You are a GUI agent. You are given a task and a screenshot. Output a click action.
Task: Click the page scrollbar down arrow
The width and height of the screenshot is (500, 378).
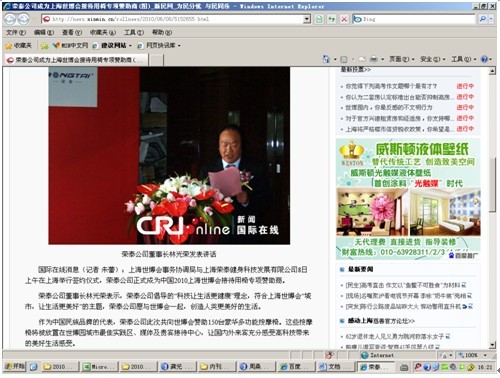click(493, 345)
